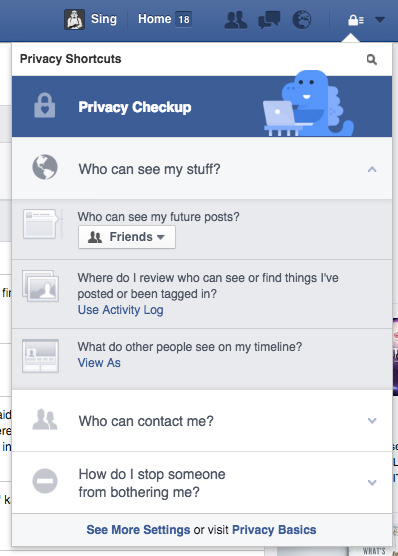Click the search magnifier in Privacy Shortcuts
Image resolution: width=398 pixels, height=556 pixels.
tap(371, 59)
